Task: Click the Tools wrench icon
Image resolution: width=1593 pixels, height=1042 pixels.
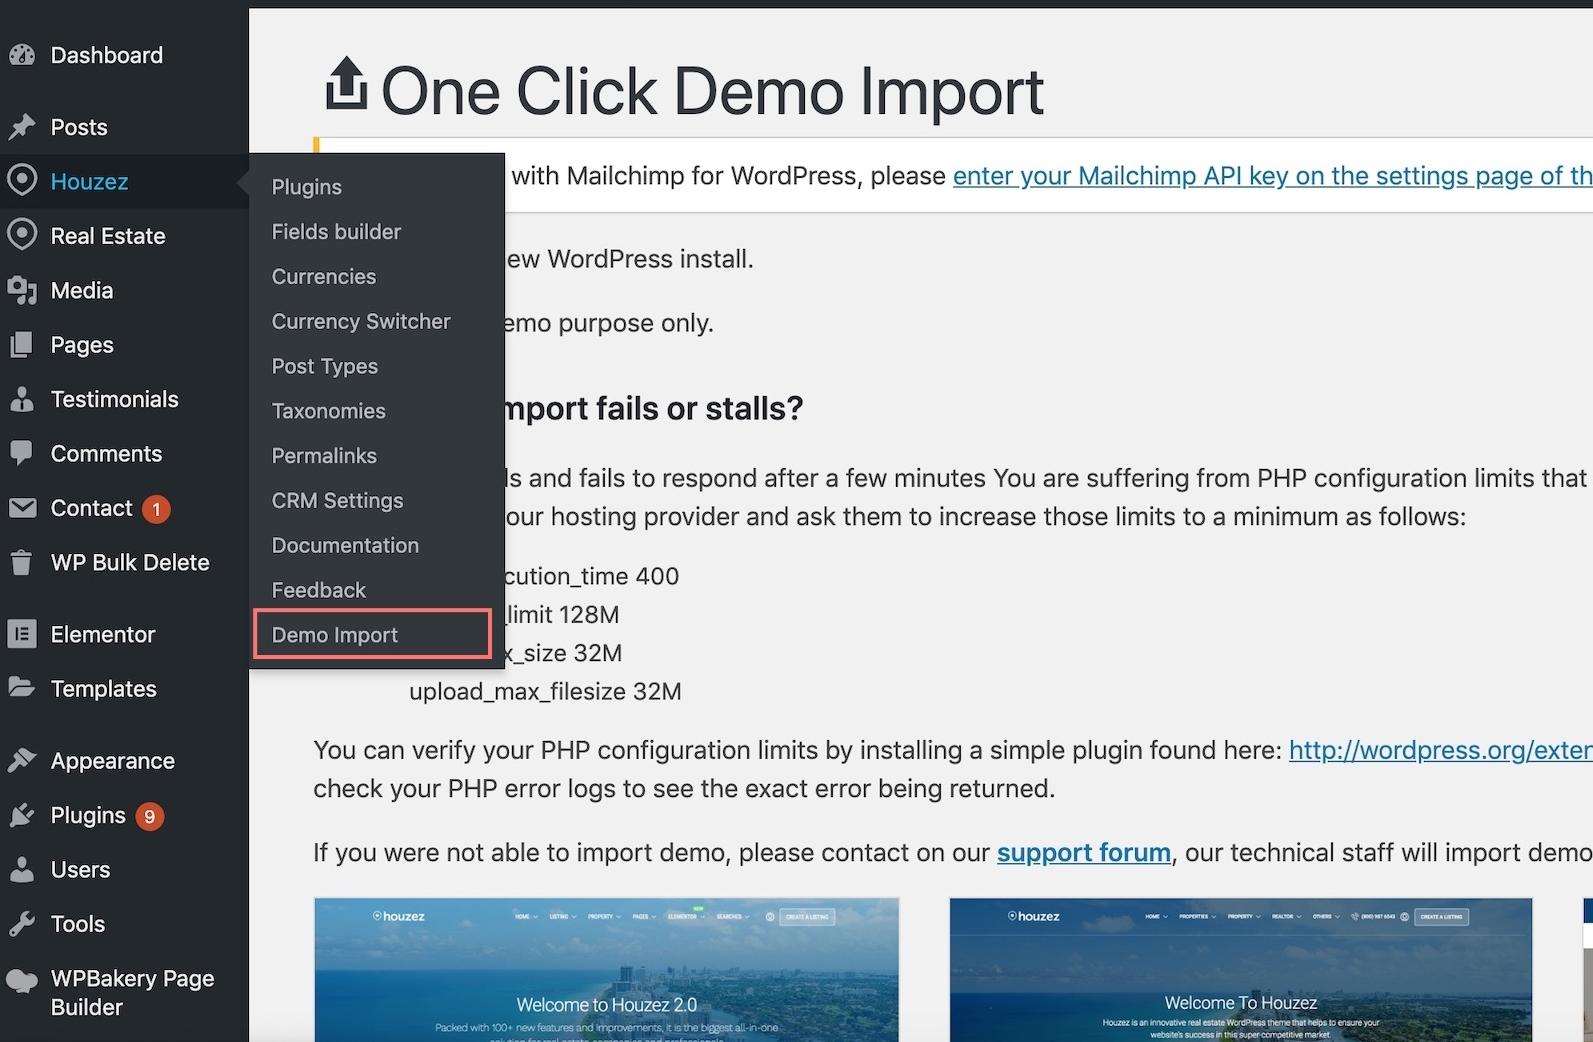Action: pos(22,923)
